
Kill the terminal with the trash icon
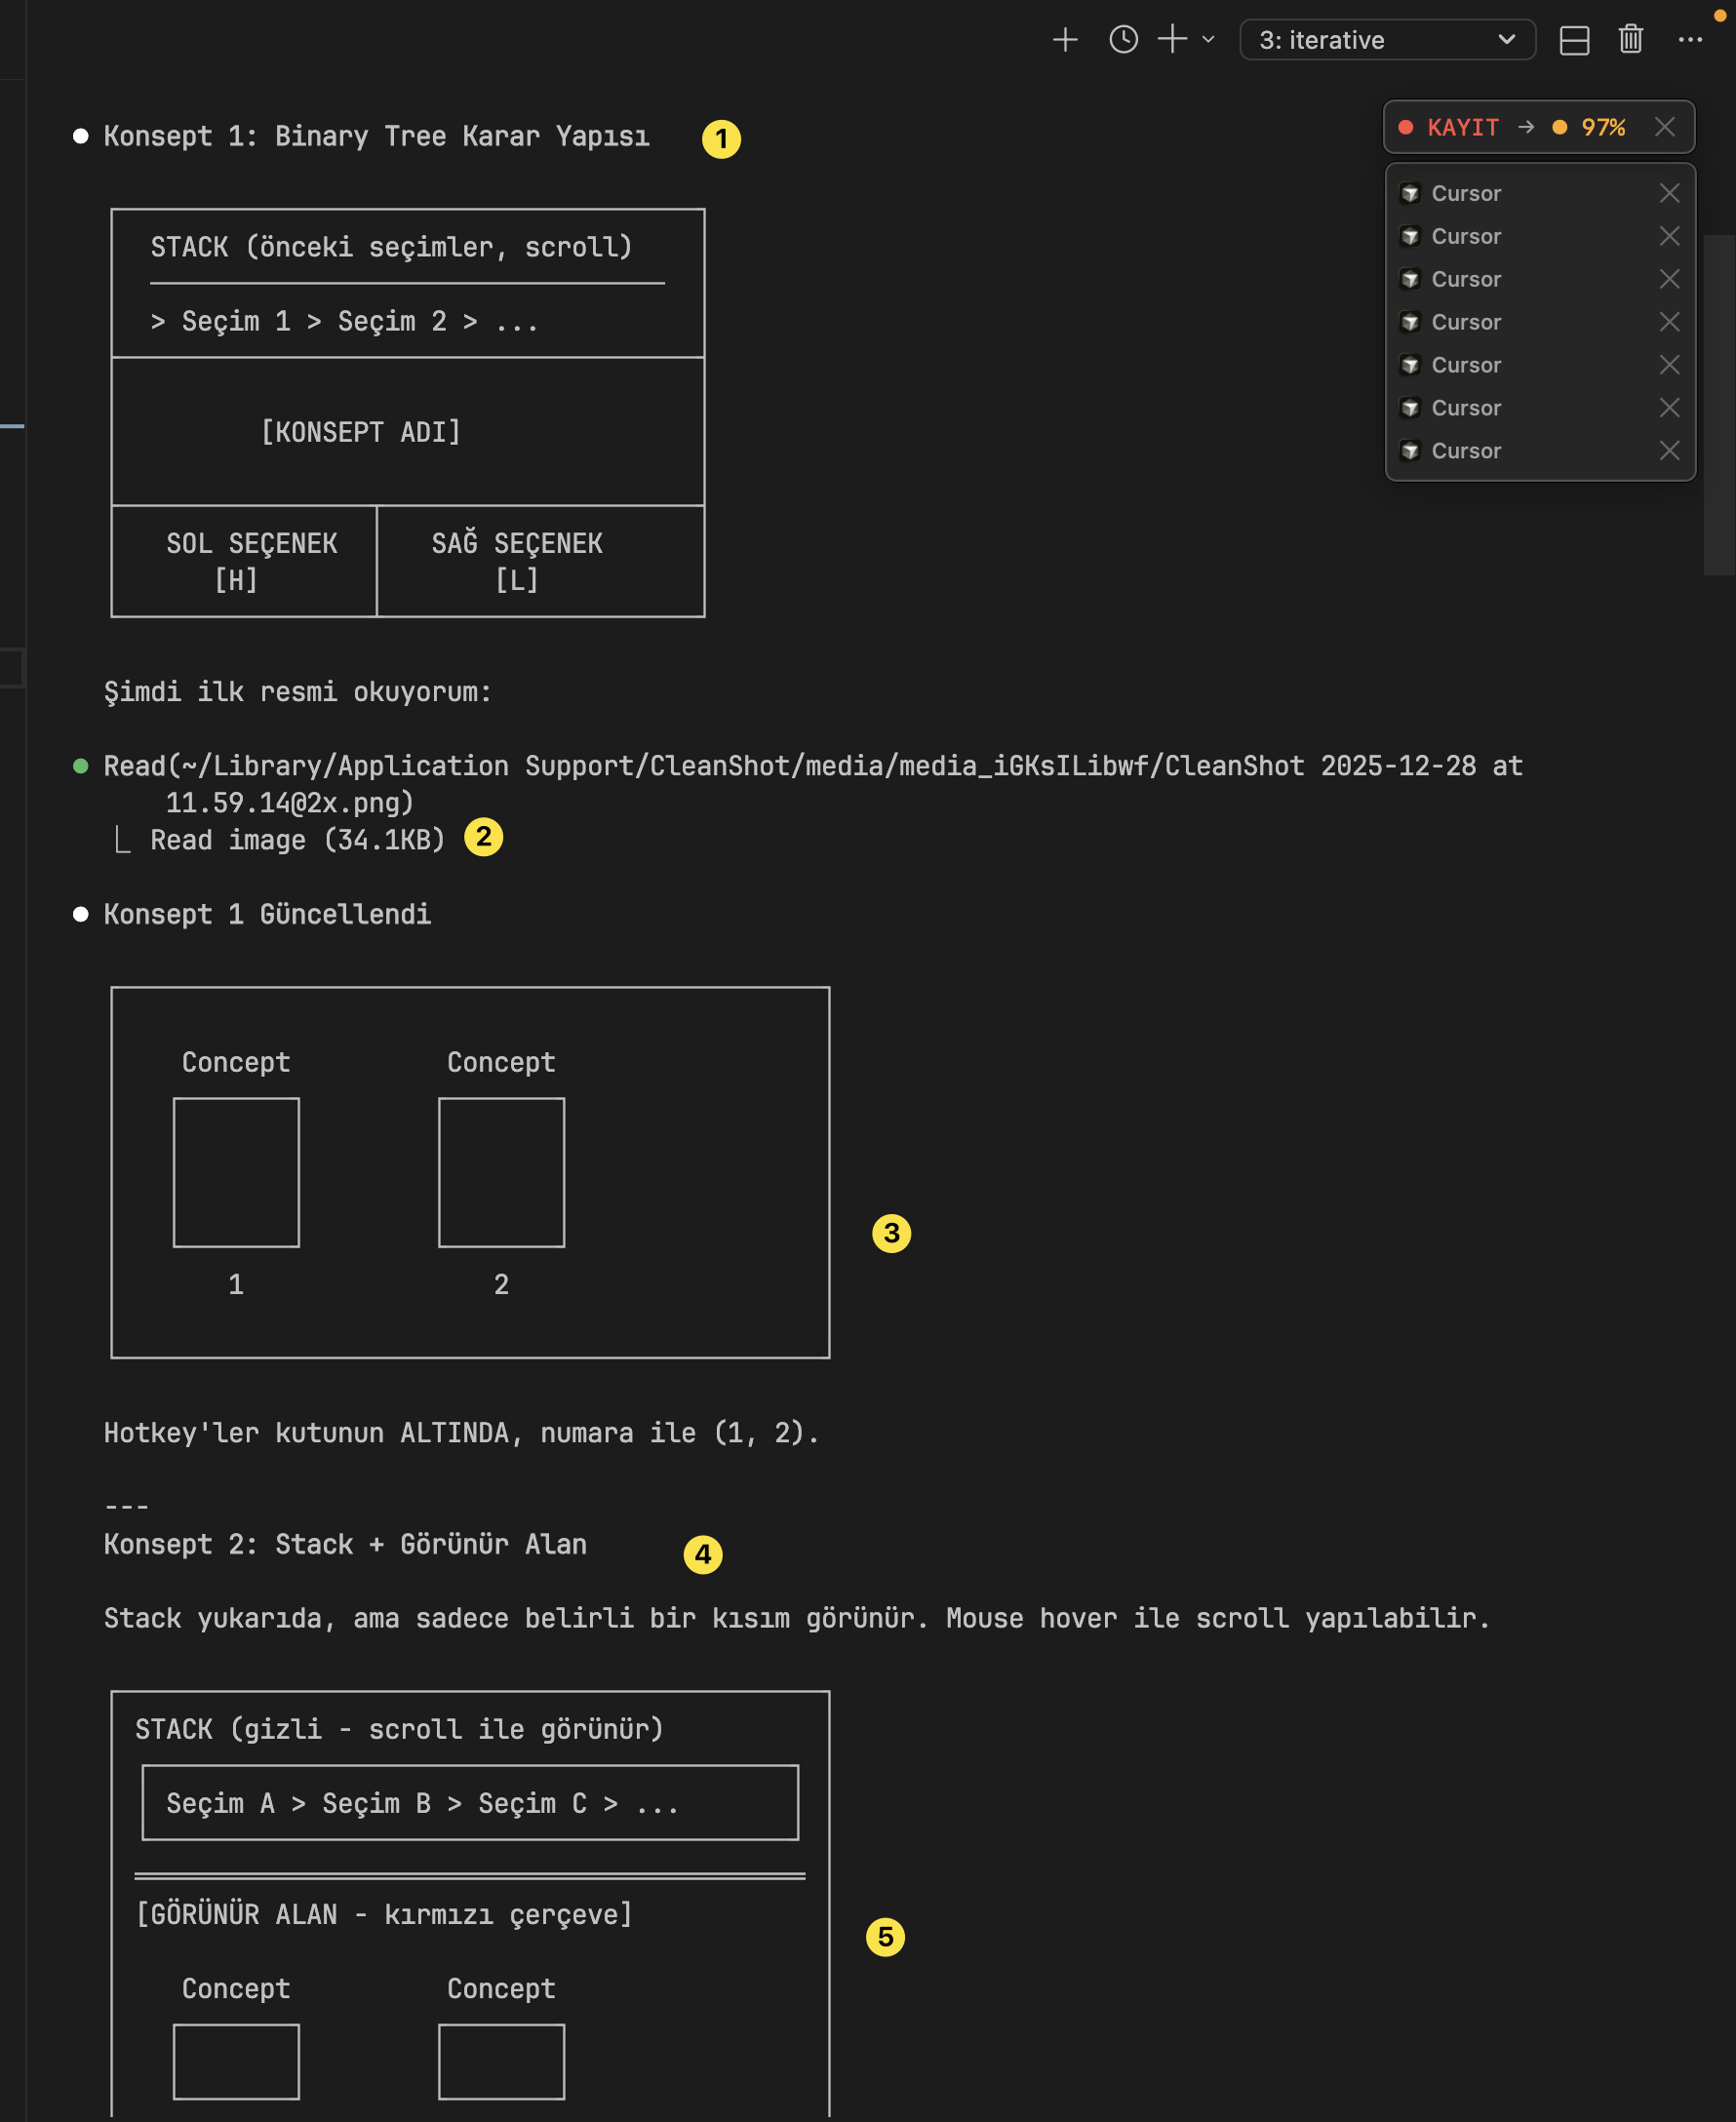click(x=1630, y=40)
